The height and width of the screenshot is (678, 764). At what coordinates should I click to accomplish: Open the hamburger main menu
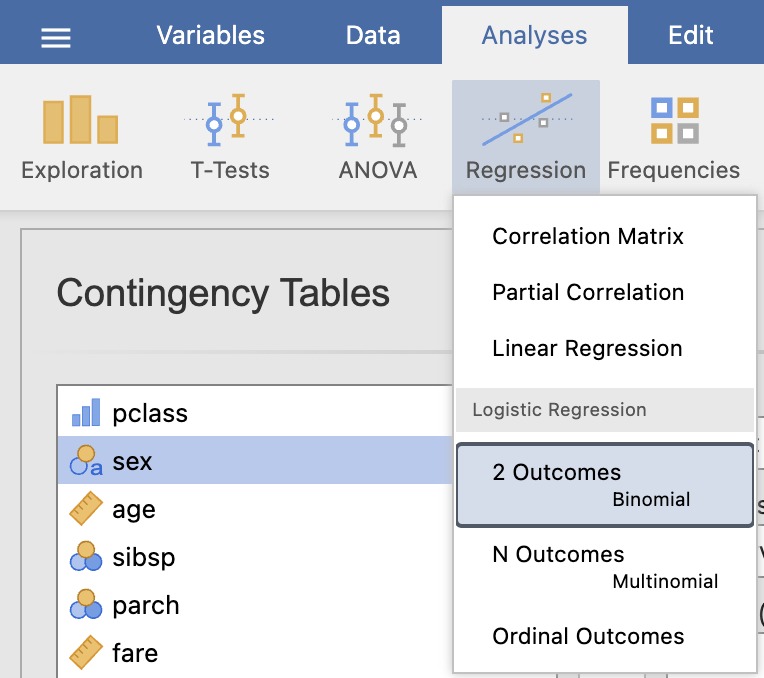pyautogui.click(x=55, y=37)
